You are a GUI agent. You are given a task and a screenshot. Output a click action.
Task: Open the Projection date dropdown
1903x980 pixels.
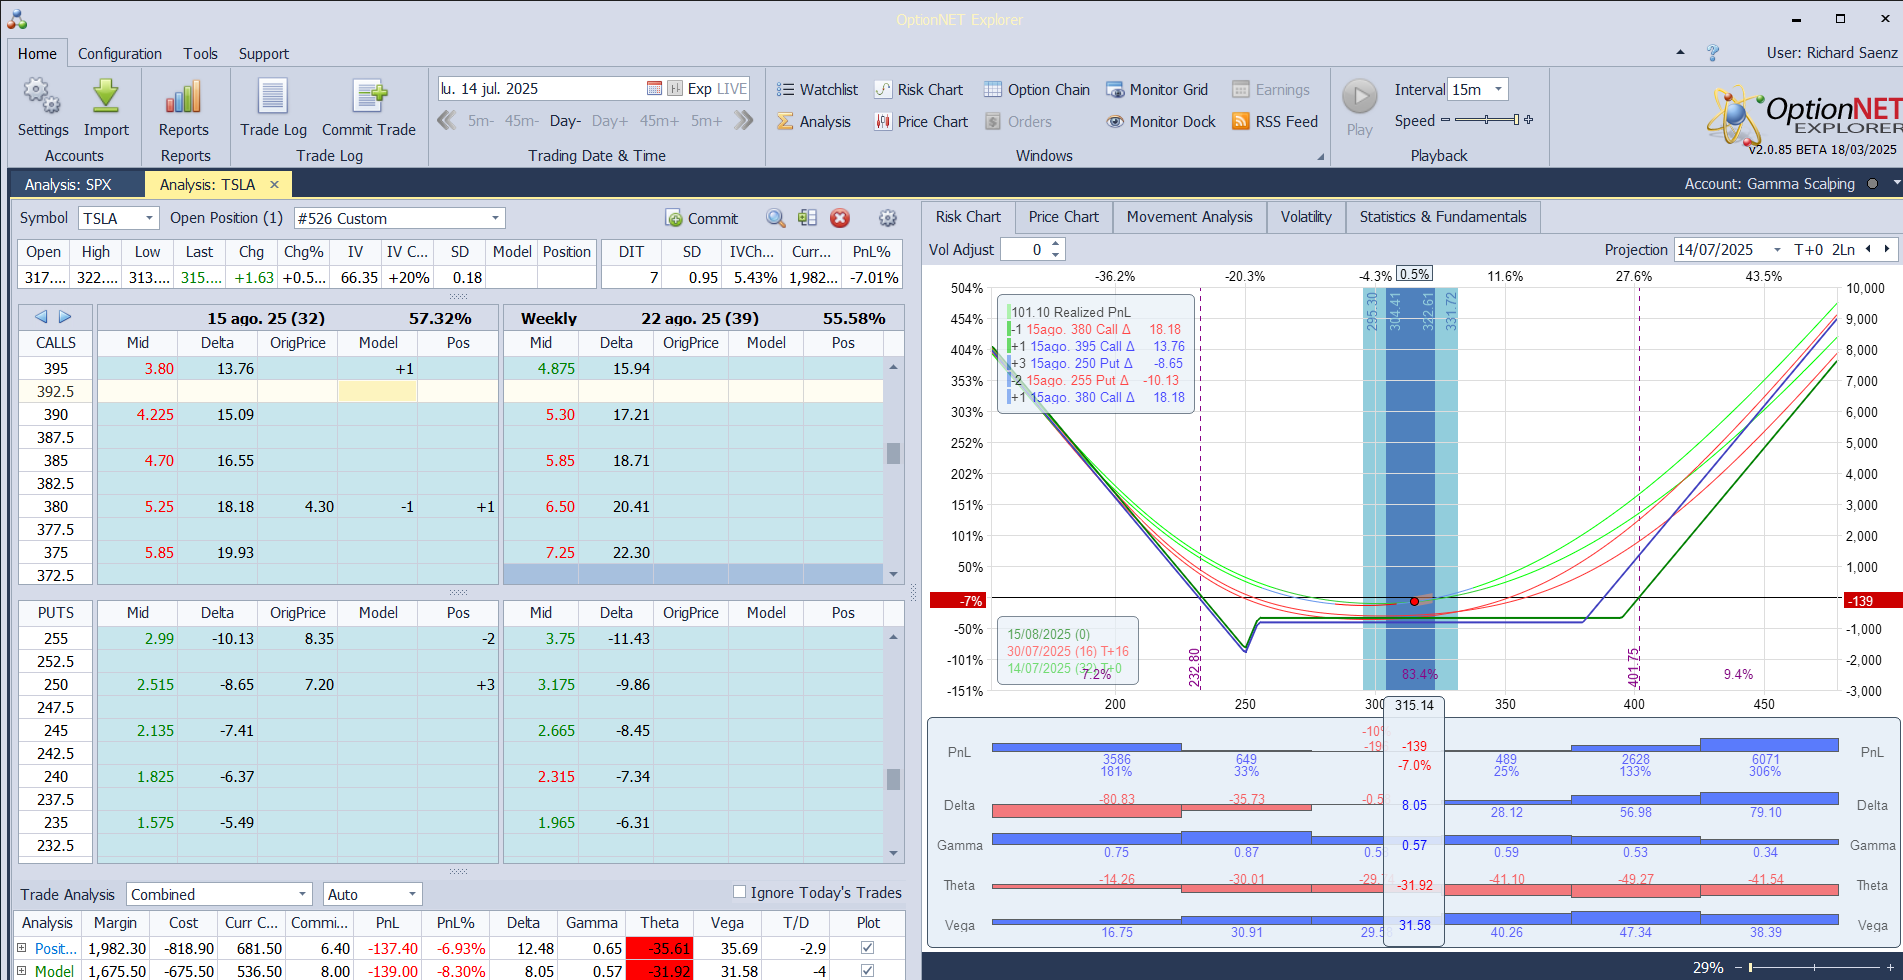pos(1777,249)
